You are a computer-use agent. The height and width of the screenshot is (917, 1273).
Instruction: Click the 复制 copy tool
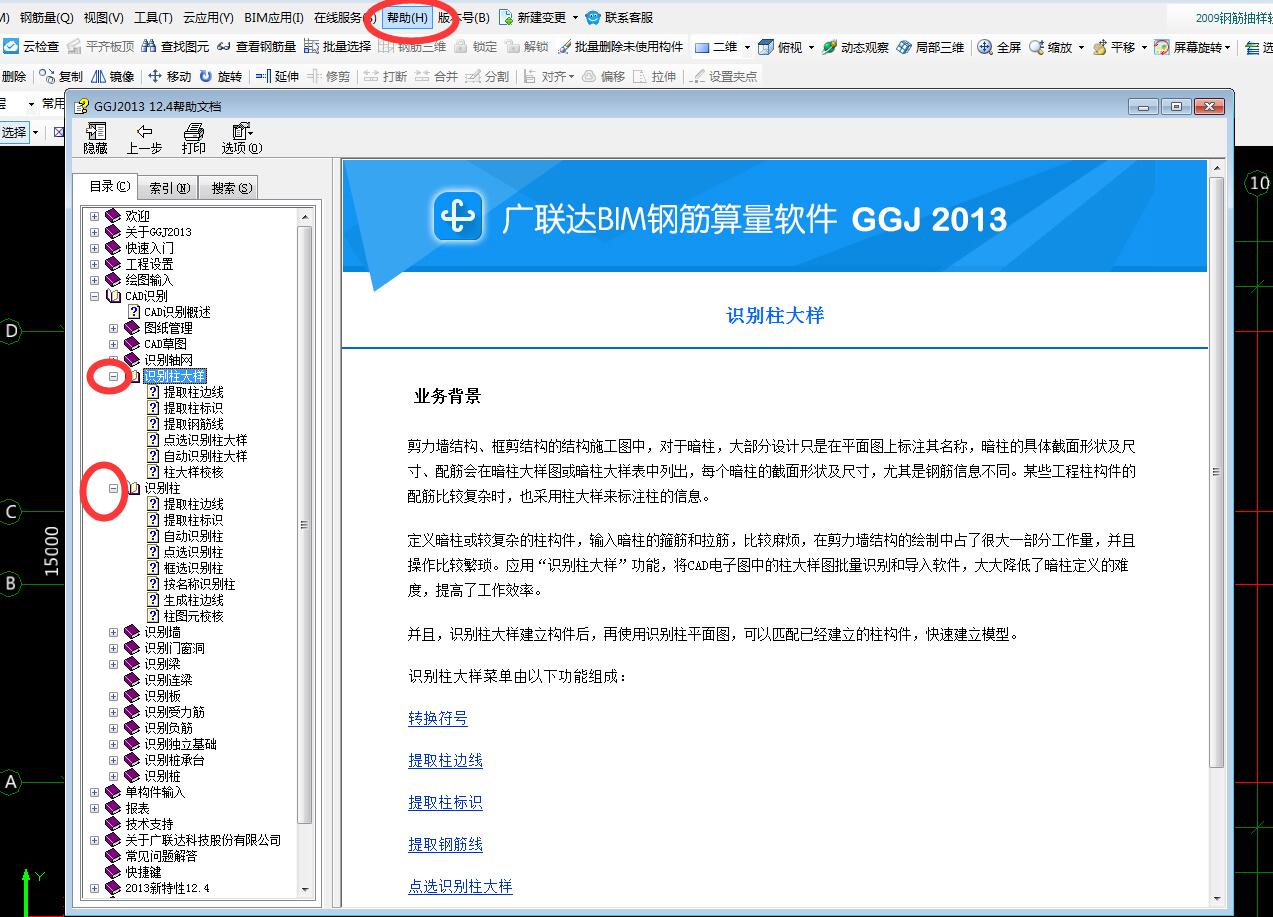(x=62, y=76)
